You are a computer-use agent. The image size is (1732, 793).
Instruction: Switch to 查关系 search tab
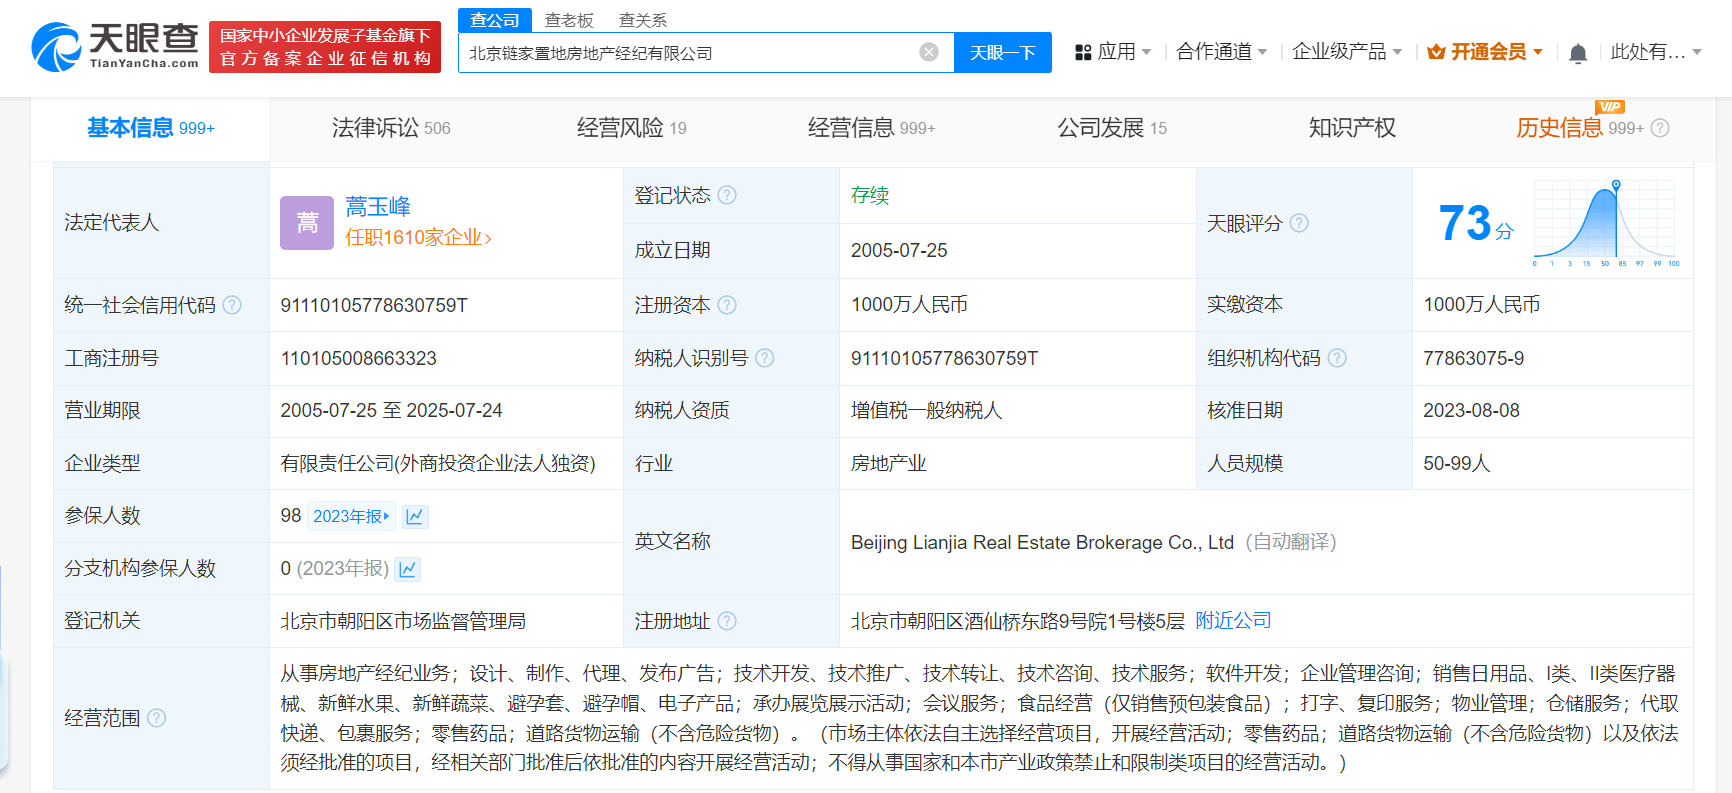tap(643, 20)
